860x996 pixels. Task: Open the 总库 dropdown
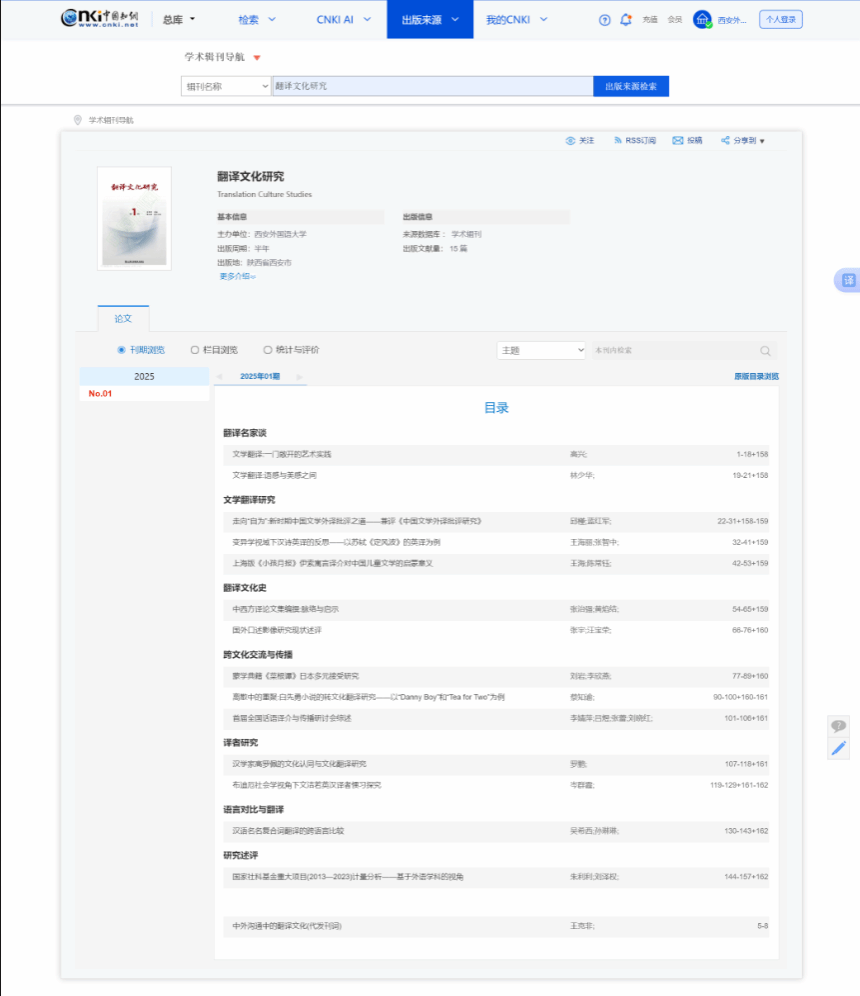click(179, 20)
